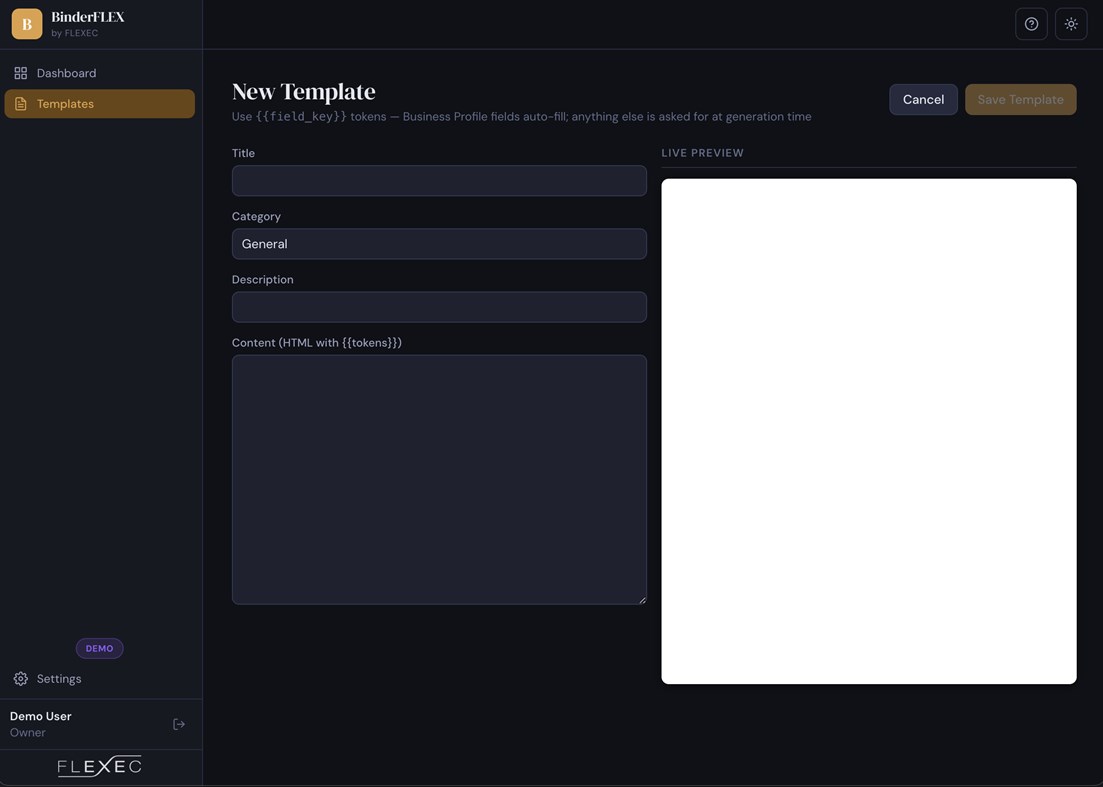
Task: Toggle the light theme sun icon
Action: [1071, 24]
